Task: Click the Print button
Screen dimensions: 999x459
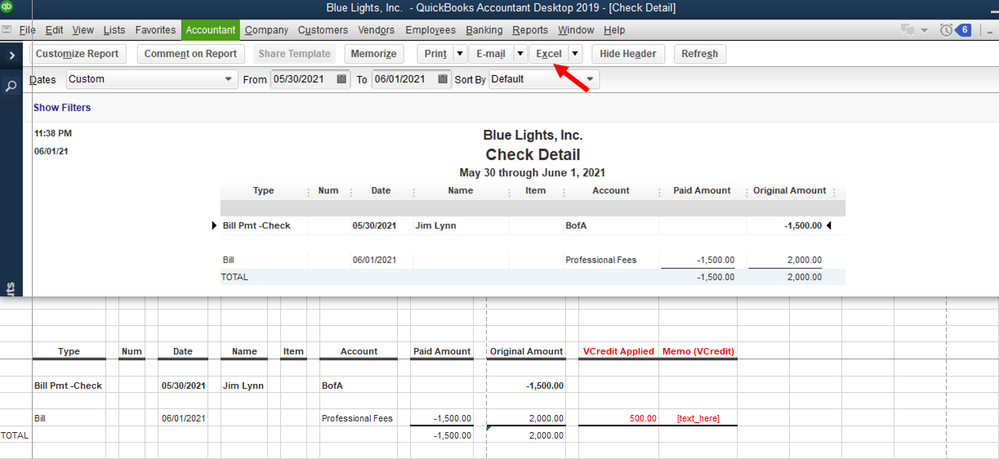Action: click(435, 54)
